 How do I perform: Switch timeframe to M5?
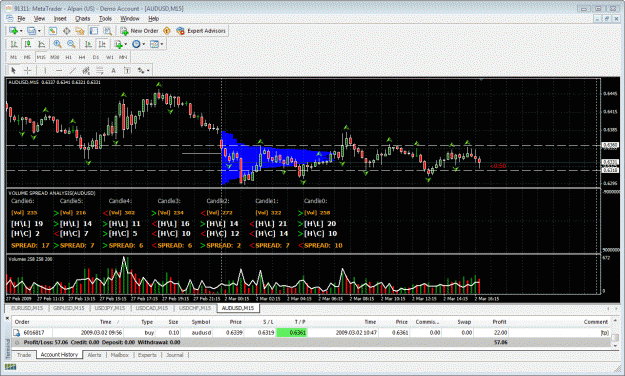click(27, 57)
